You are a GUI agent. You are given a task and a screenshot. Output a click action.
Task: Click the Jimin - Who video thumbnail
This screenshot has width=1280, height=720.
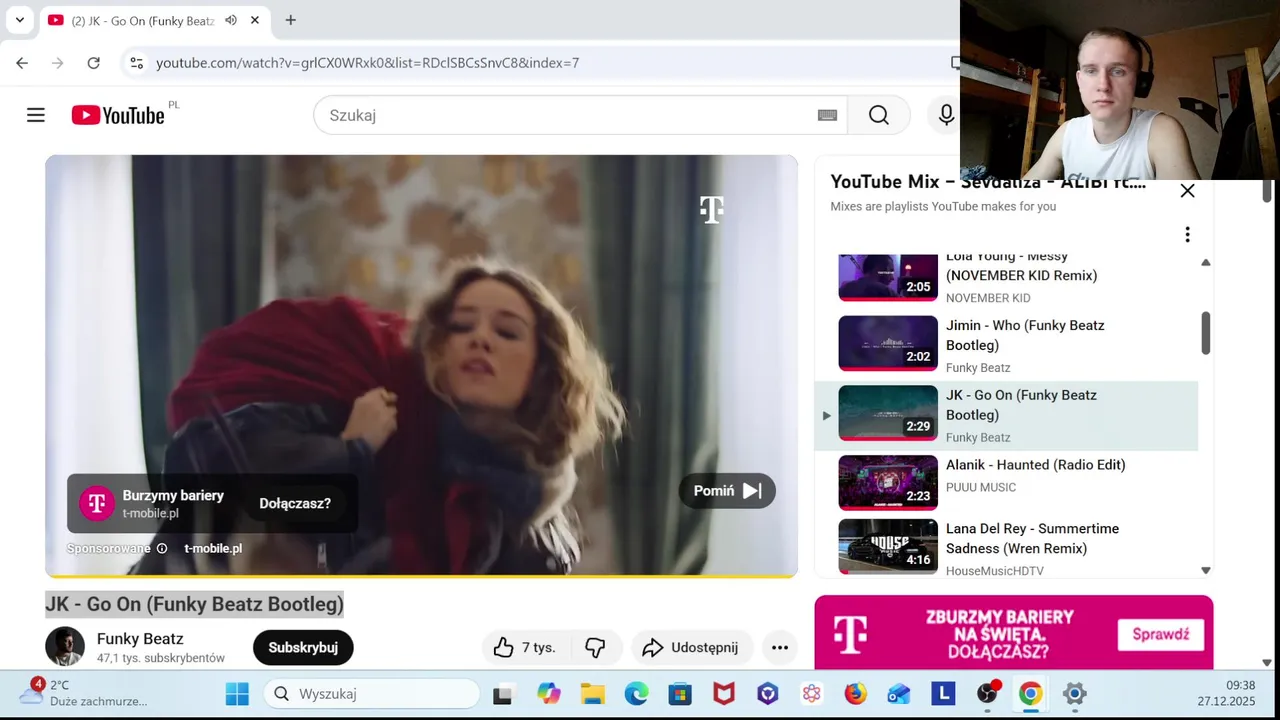coord(888,343)
